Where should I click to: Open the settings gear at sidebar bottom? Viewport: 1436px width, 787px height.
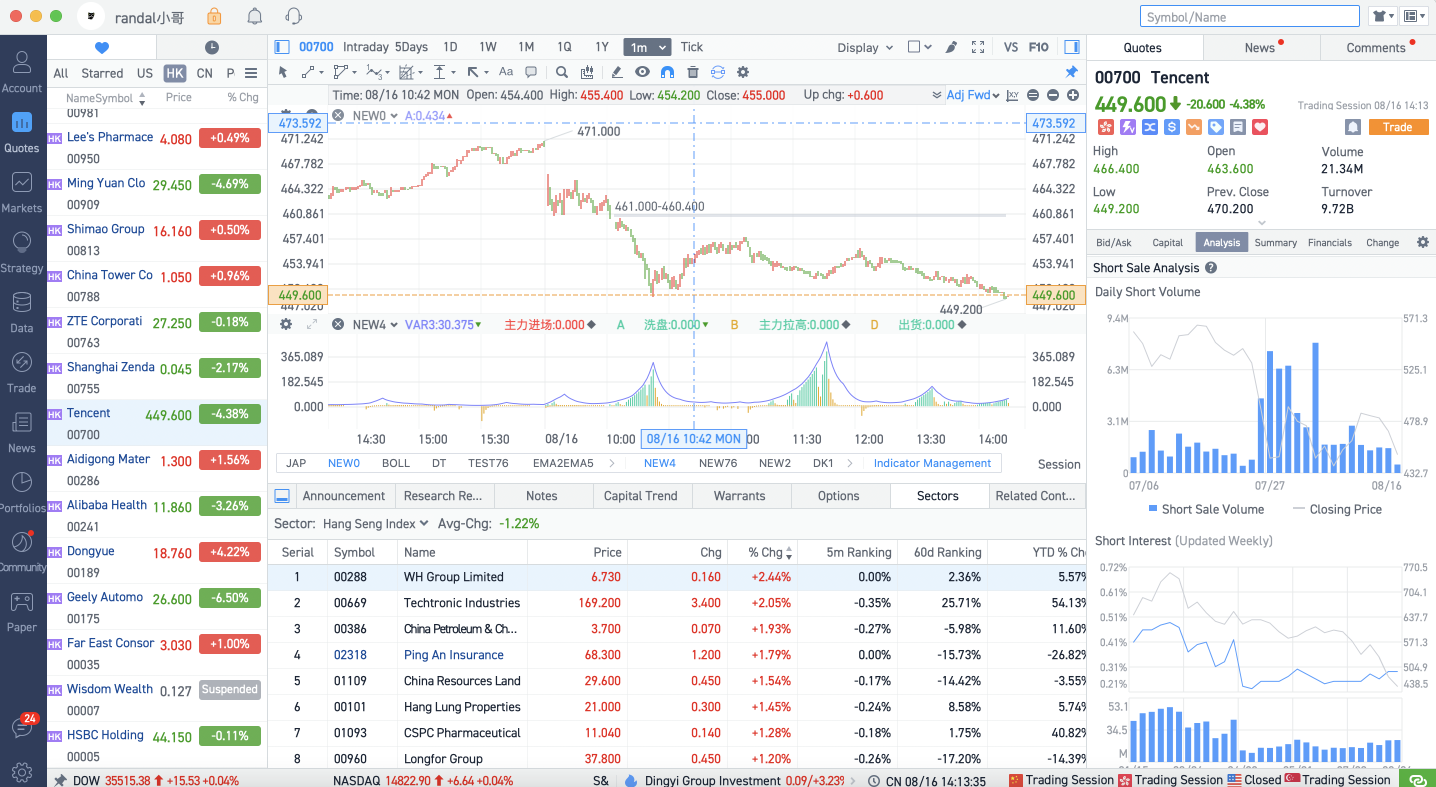[x=22, y=773]
